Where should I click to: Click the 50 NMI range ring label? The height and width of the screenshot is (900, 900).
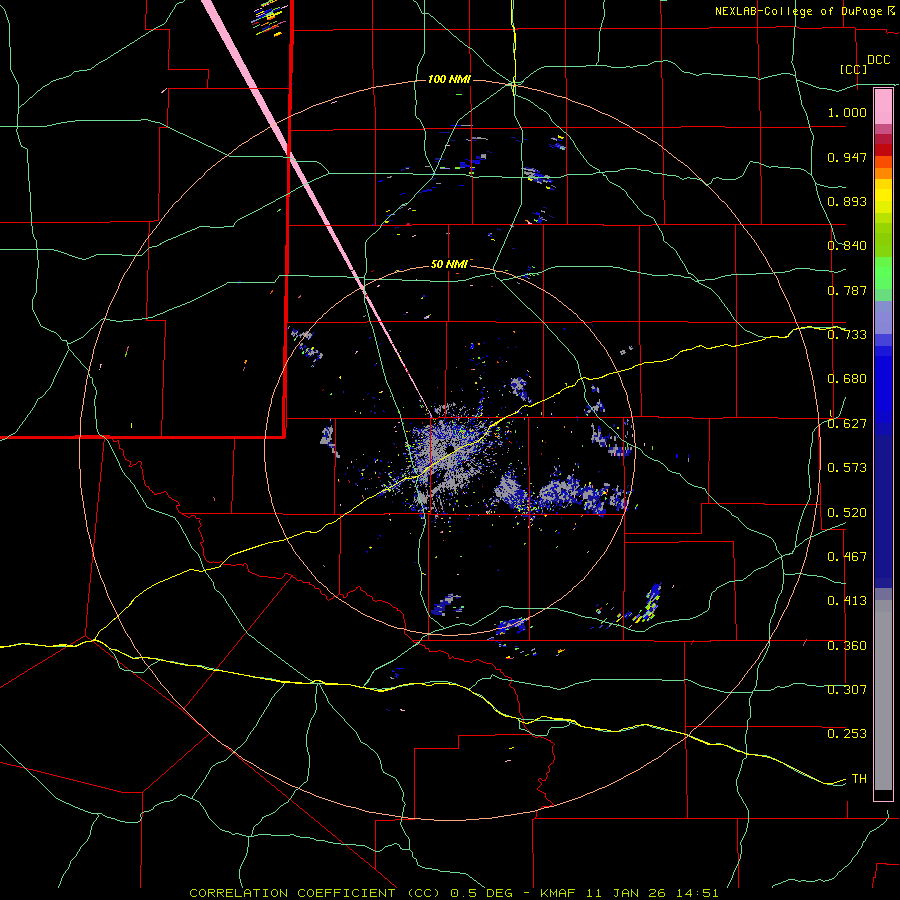pos(449,265)
